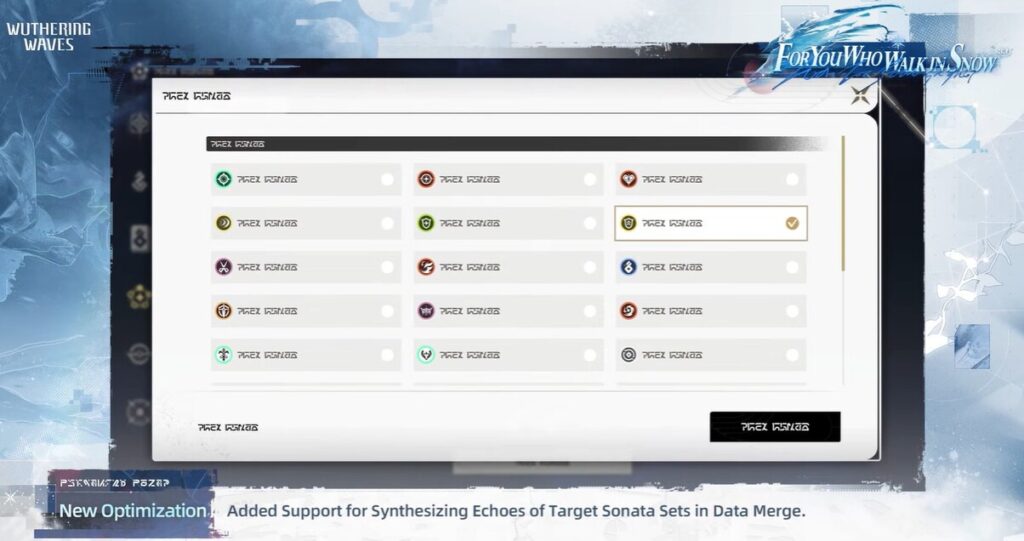Click the purple crown mask sonata icon

(426, 311)
